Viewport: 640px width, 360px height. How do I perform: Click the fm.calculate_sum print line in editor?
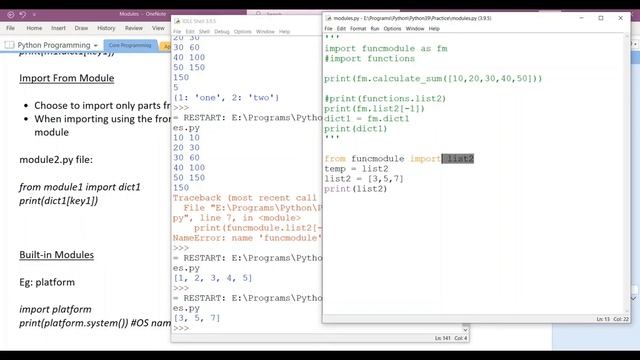click(x=433, y=78)
